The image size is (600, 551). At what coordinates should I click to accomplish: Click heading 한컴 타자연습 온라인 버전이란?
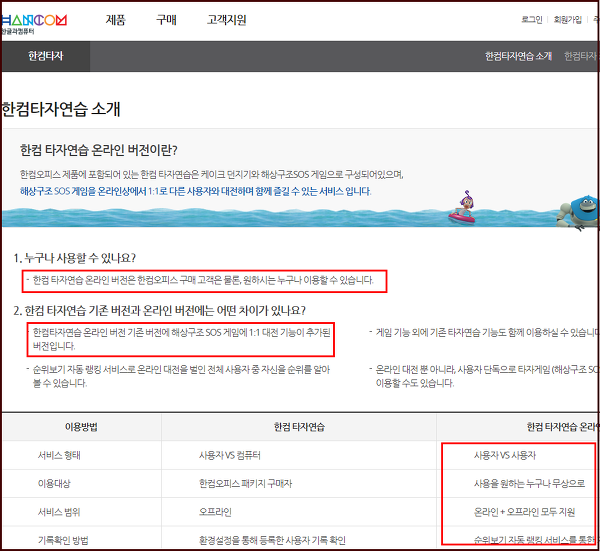[x=99, y=150]
